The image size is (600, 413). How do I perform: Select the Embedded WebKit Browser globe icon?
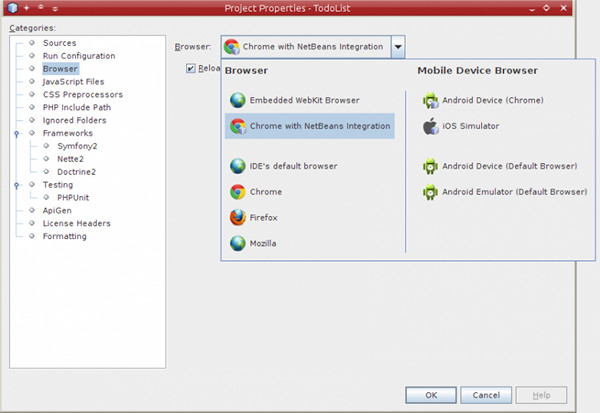coord(238,100)
